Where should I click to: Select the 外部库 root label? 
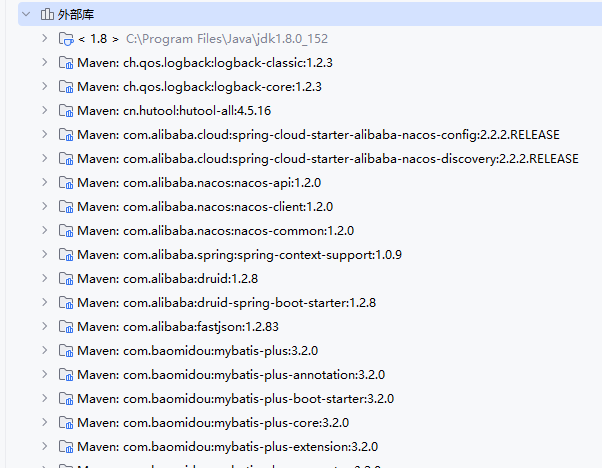(76, 15)
